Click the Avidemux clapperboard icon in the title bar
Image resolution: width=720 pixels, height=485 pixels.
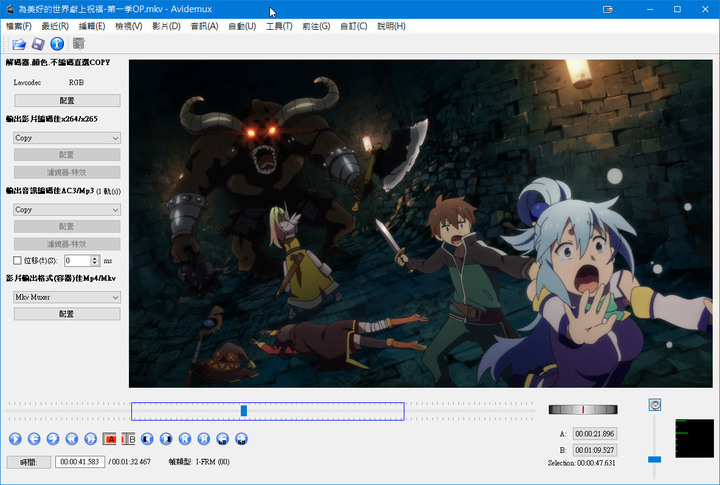10,9
